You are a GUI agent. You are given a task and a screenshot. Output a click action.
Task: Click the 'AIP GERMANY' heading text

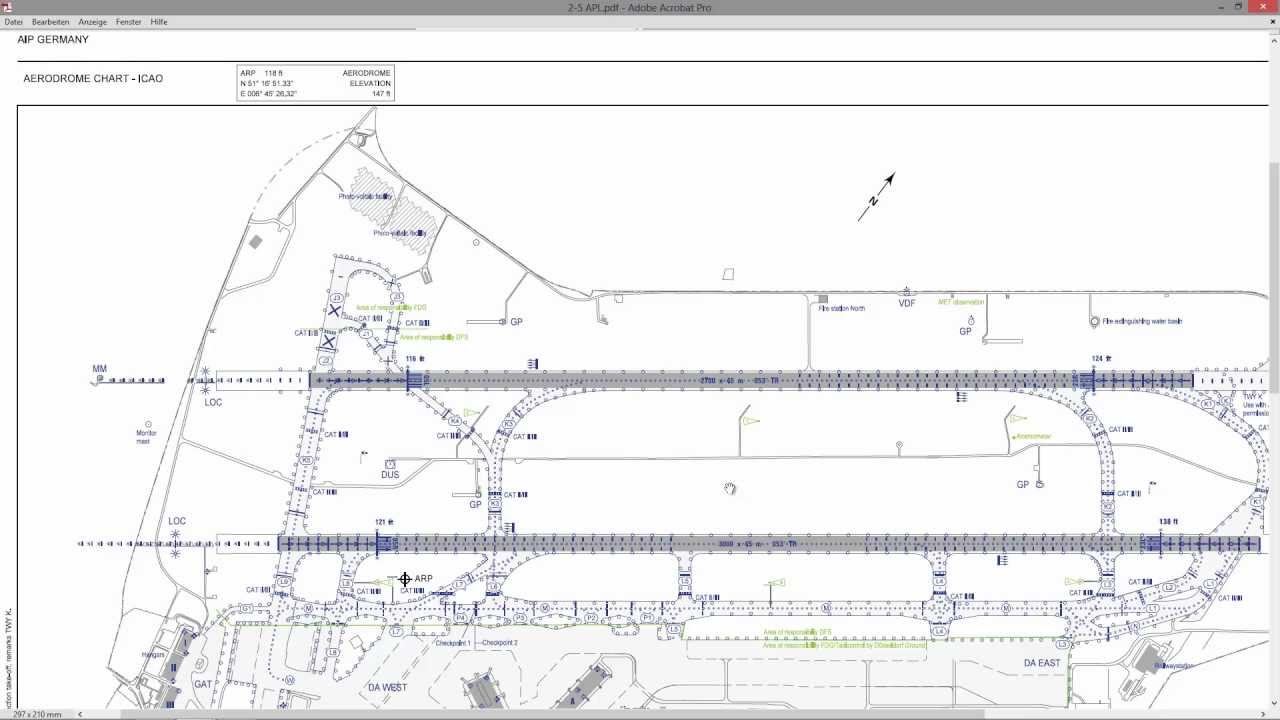[x=53, y=40]
